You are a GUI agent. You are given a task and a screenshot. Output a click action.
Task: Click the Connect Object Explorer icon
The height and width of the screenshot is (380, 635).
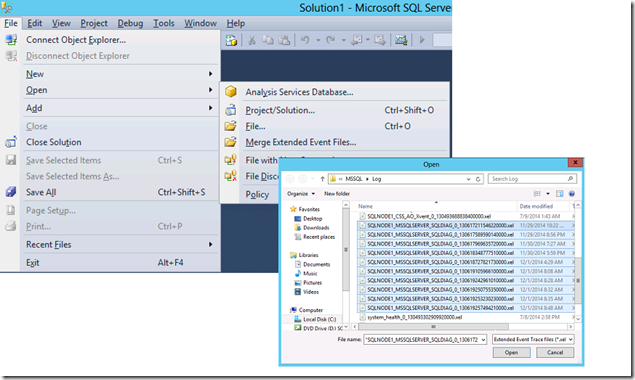coord(11,40)
